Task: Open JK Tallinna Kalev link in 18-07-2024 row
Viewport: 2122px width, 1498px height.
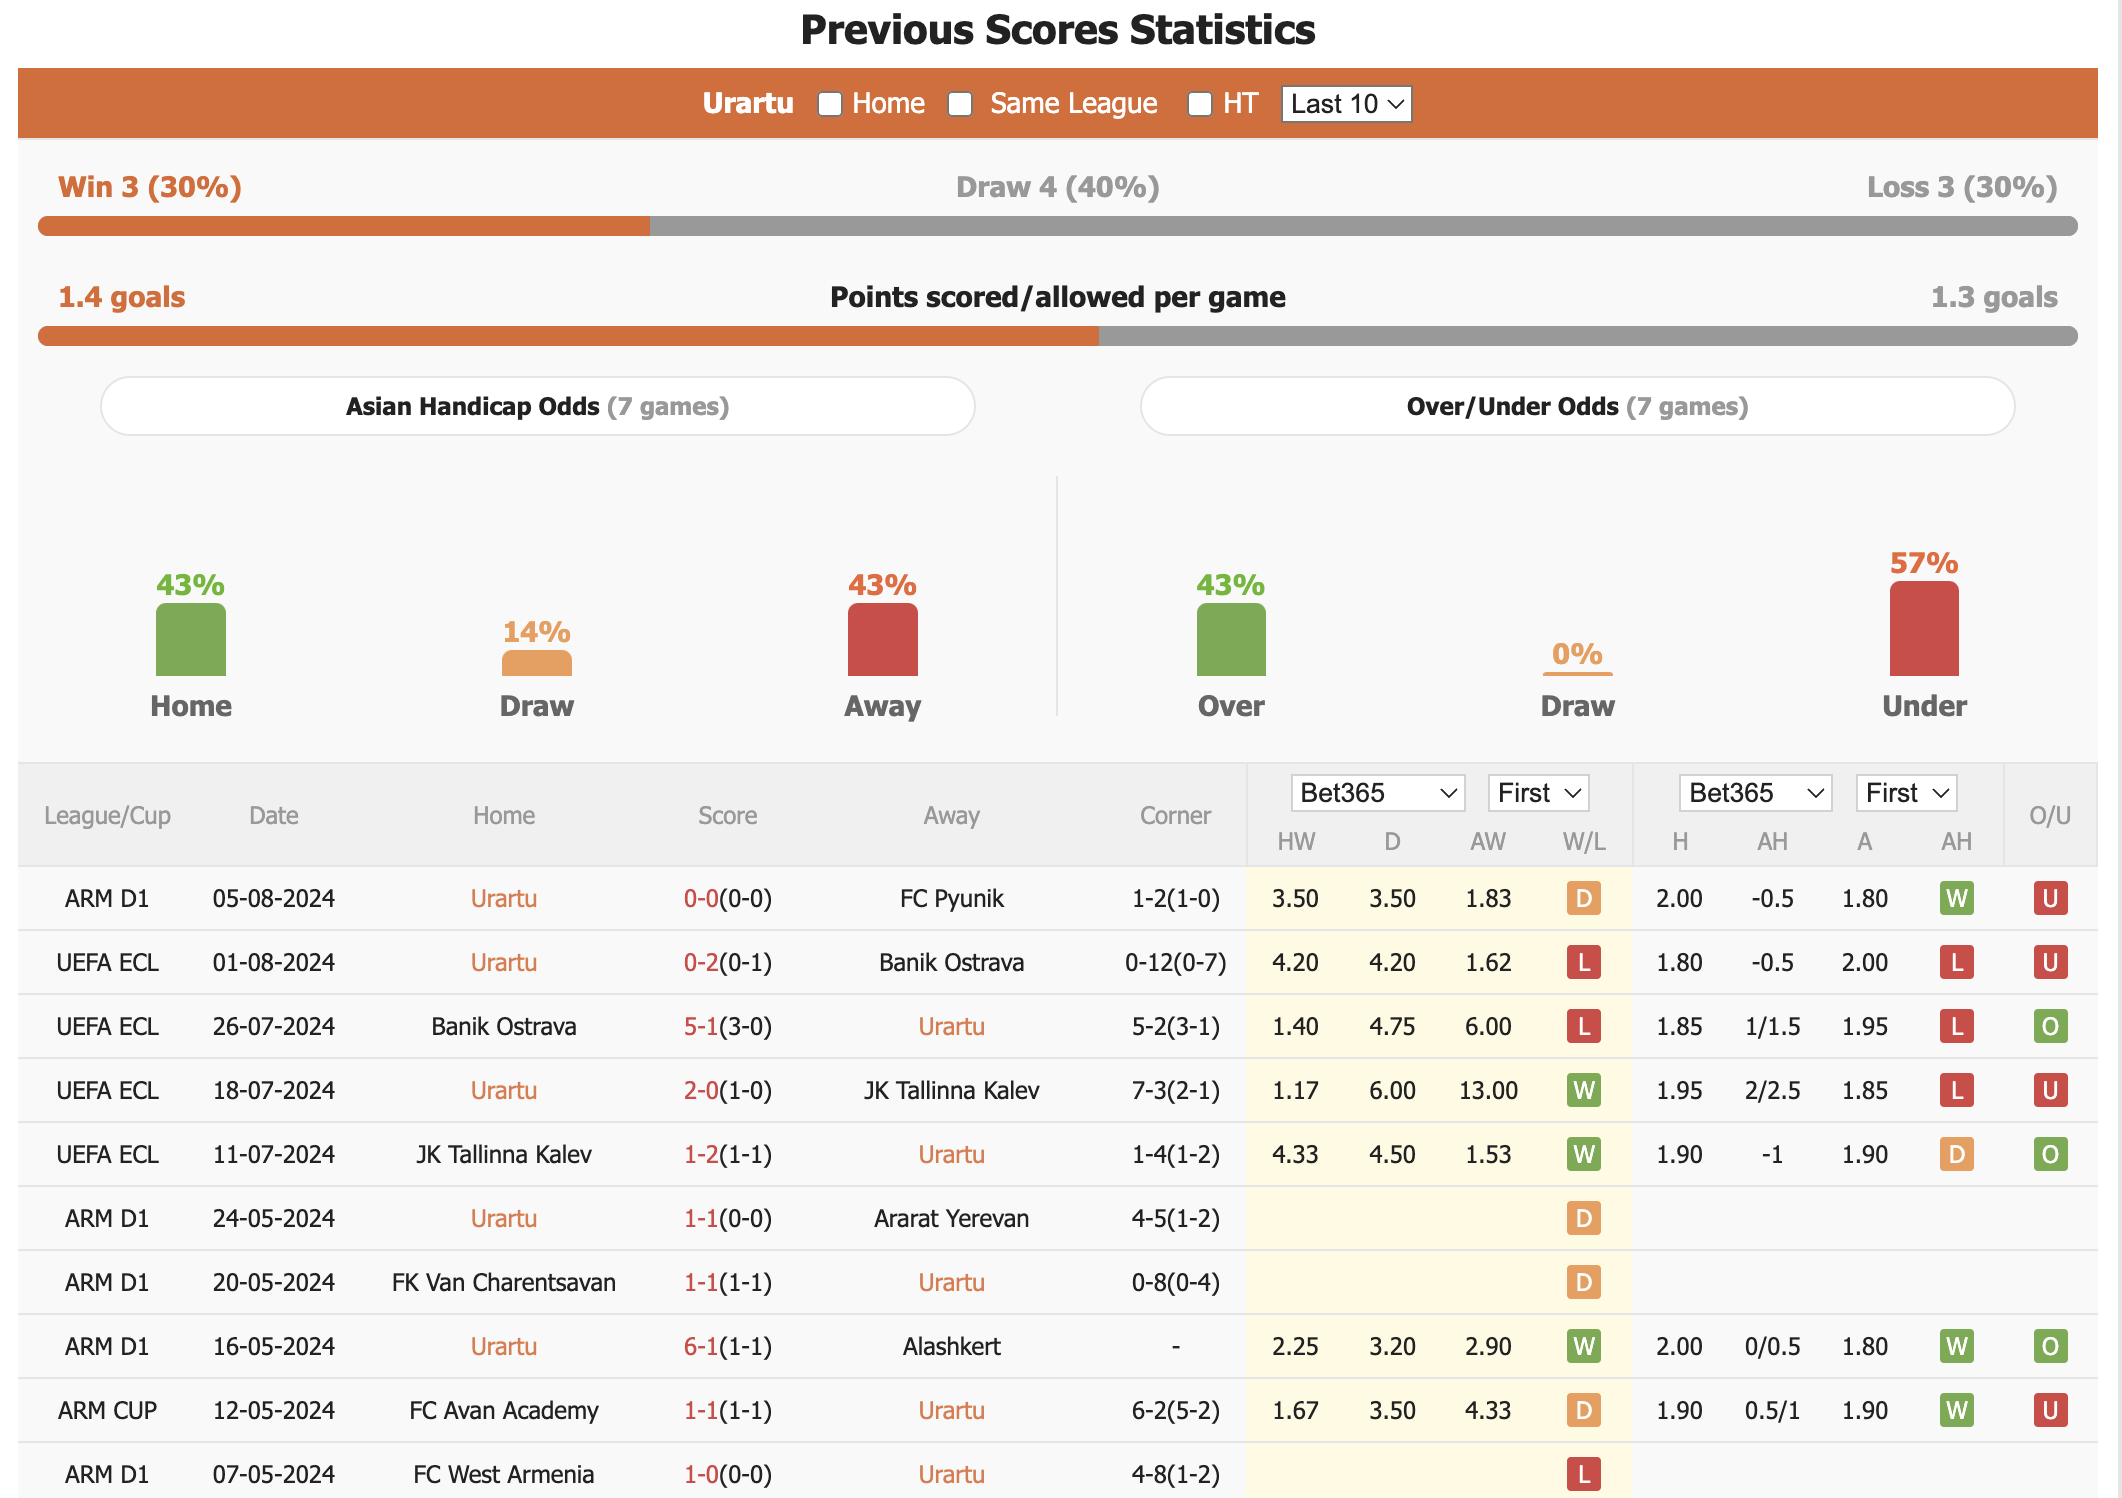Action: tap(952, 1090)
